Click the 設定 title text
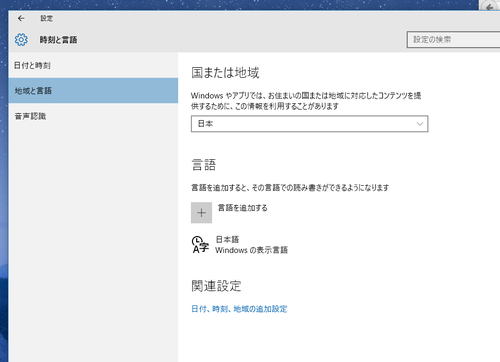500x362 pixels. click(47, 19)
